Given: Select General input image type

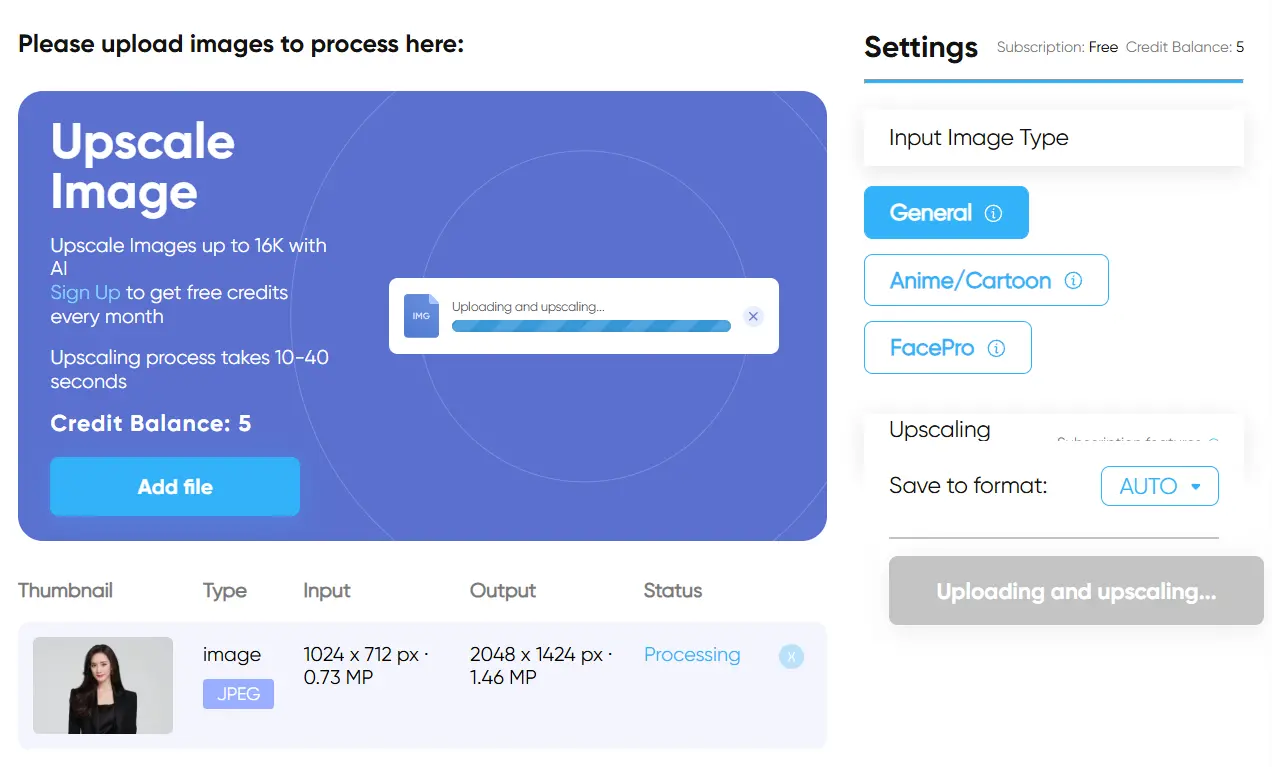Looking at the screenshot, I should [946, 213].
